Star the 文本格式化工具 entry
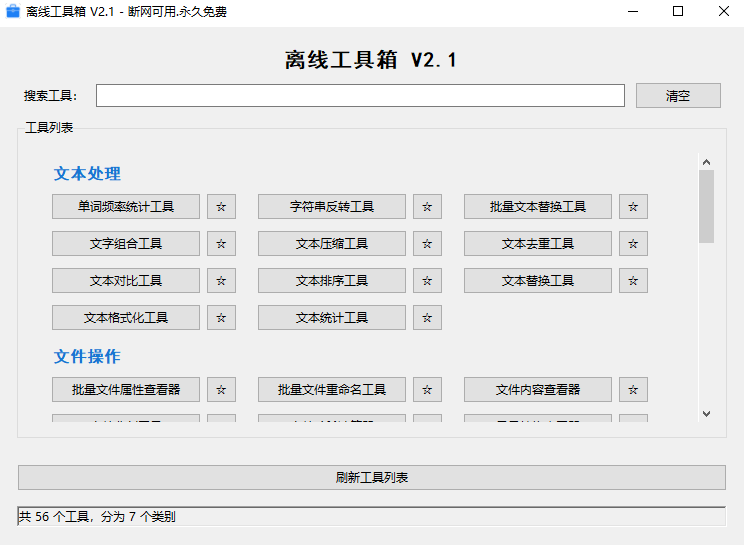This screenshot has height=545, width=744. pyautogui.click(x=221, y=317)
